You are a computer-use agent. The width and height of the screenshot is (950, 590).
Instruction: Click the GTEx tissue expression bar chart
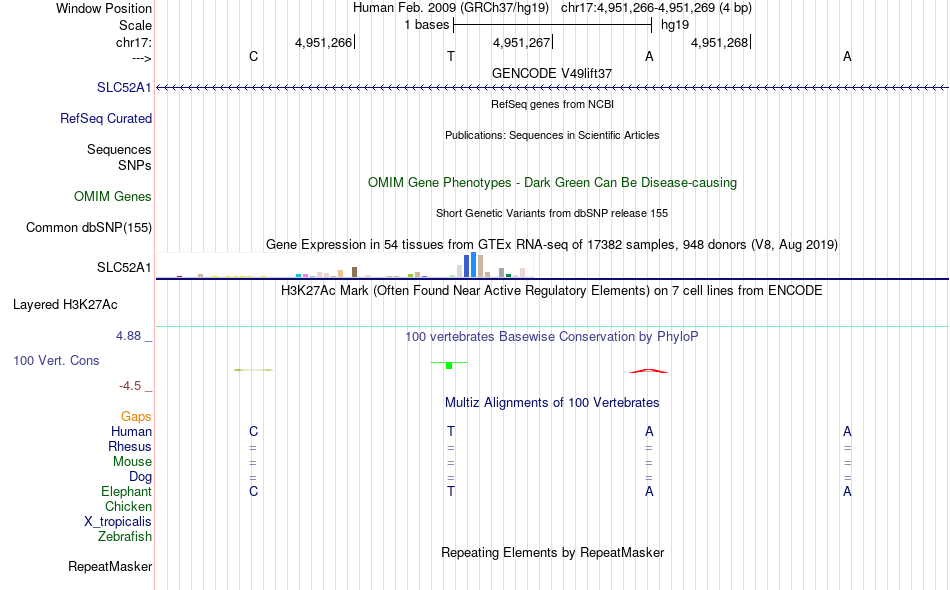coord(345,265)
